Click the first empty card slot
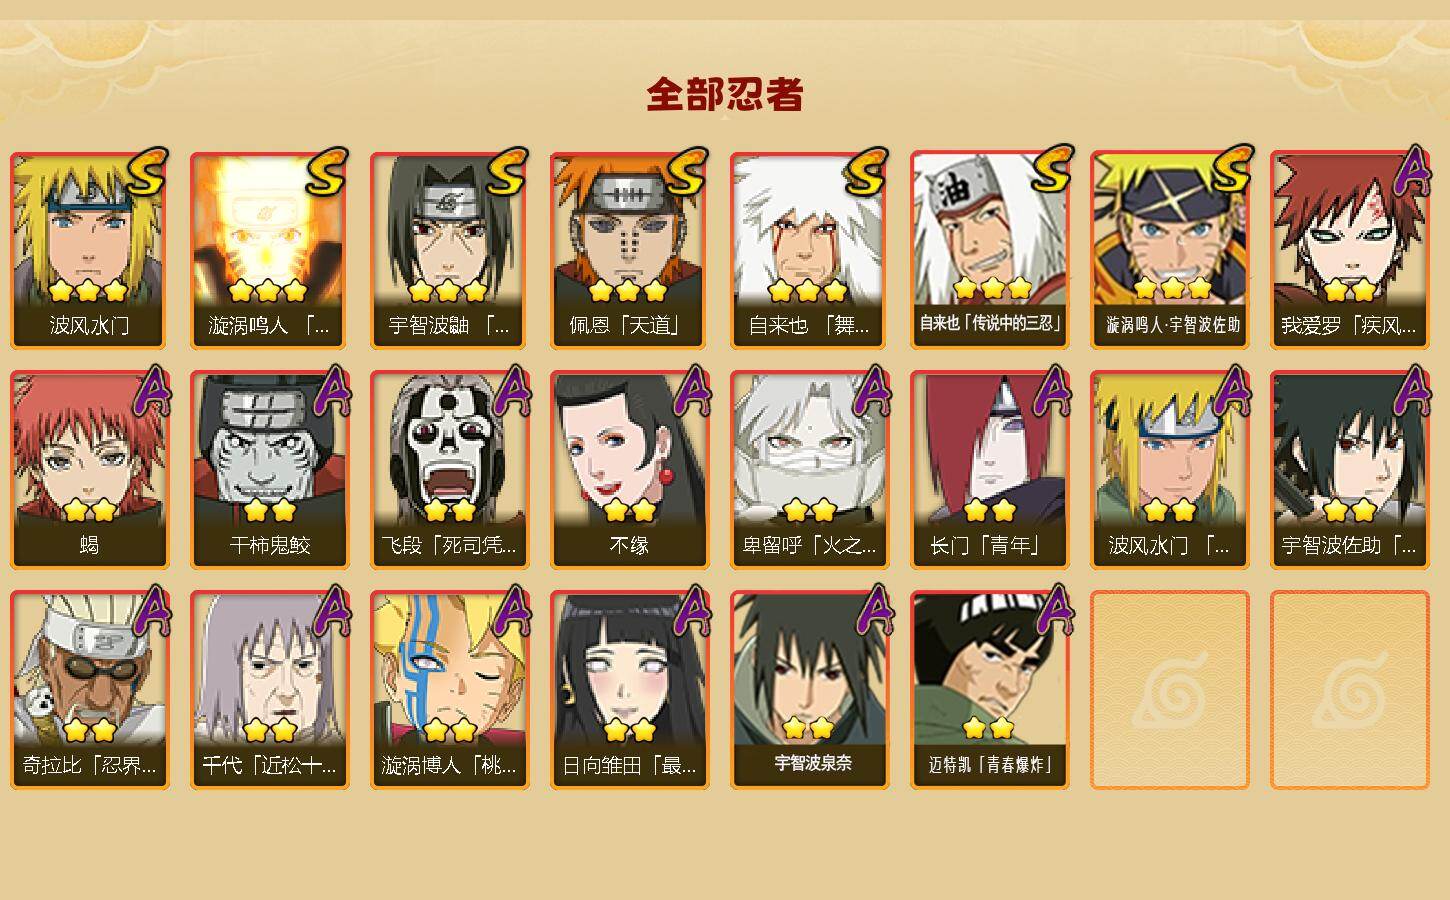The image size is (1450, 900). coord(1169,690)
